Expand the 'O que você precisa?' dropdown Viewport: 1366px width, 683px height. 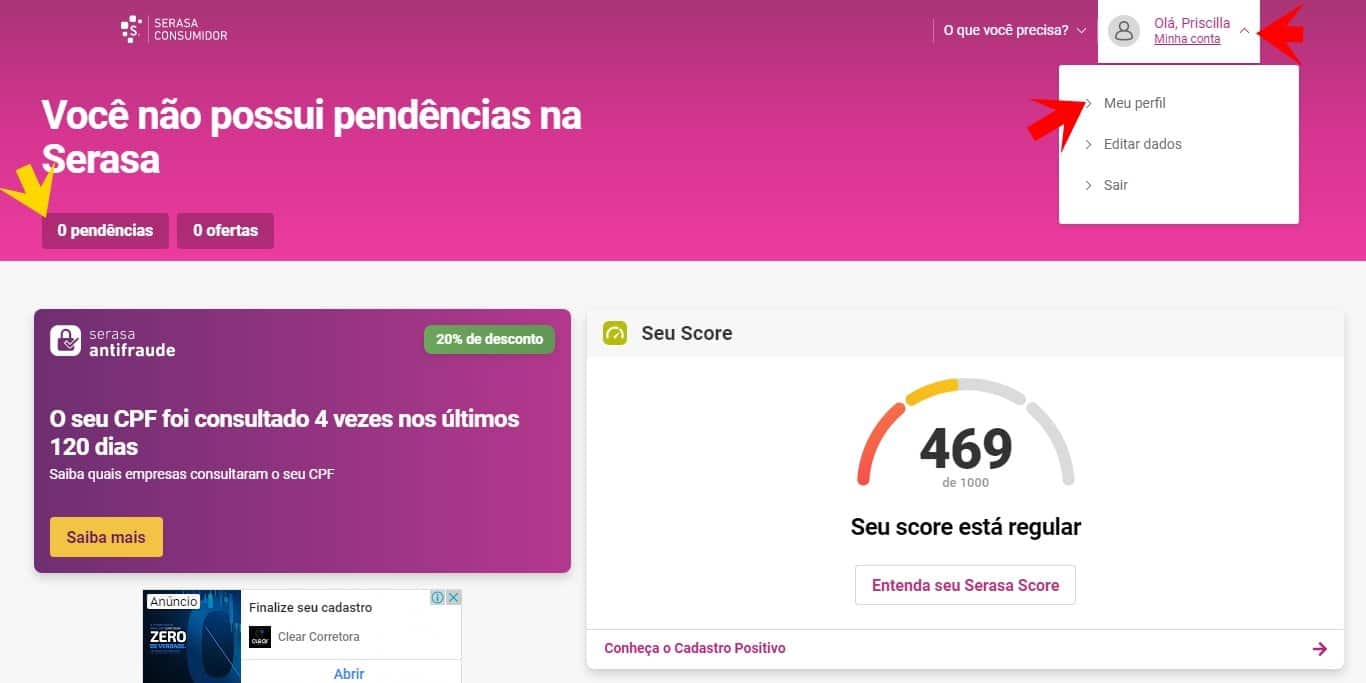click(1014, 31)
